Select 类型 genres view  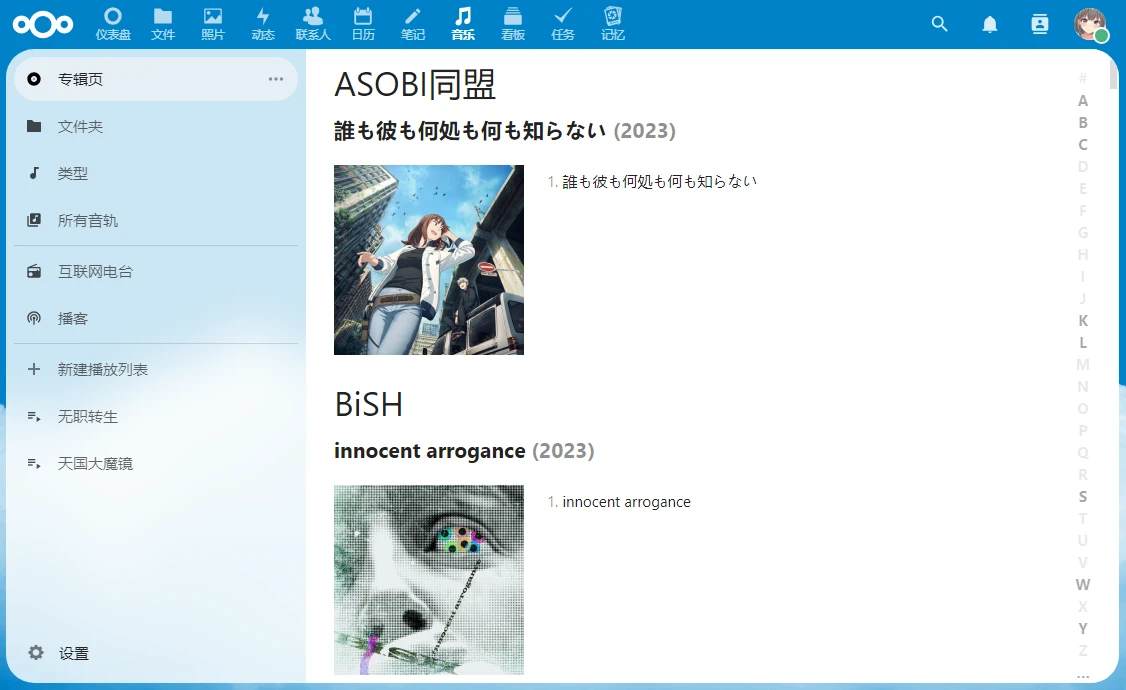tap(156, 173)
